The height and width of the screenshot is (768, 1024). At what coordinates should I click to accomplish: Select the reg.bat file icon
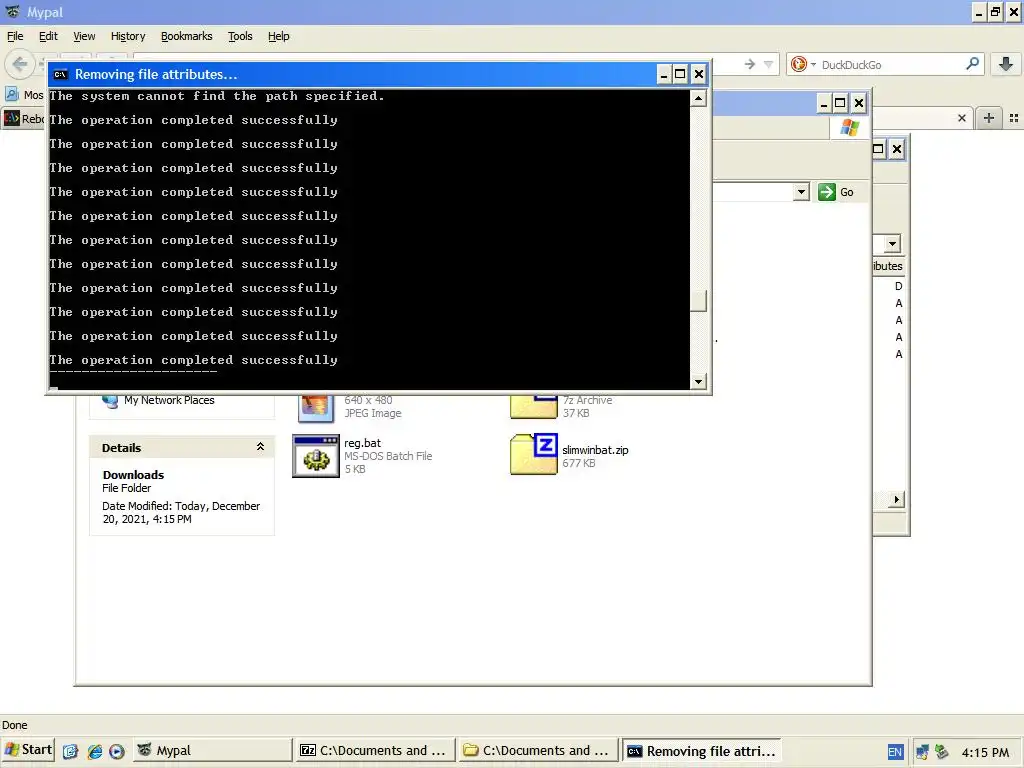pos(315,456)
